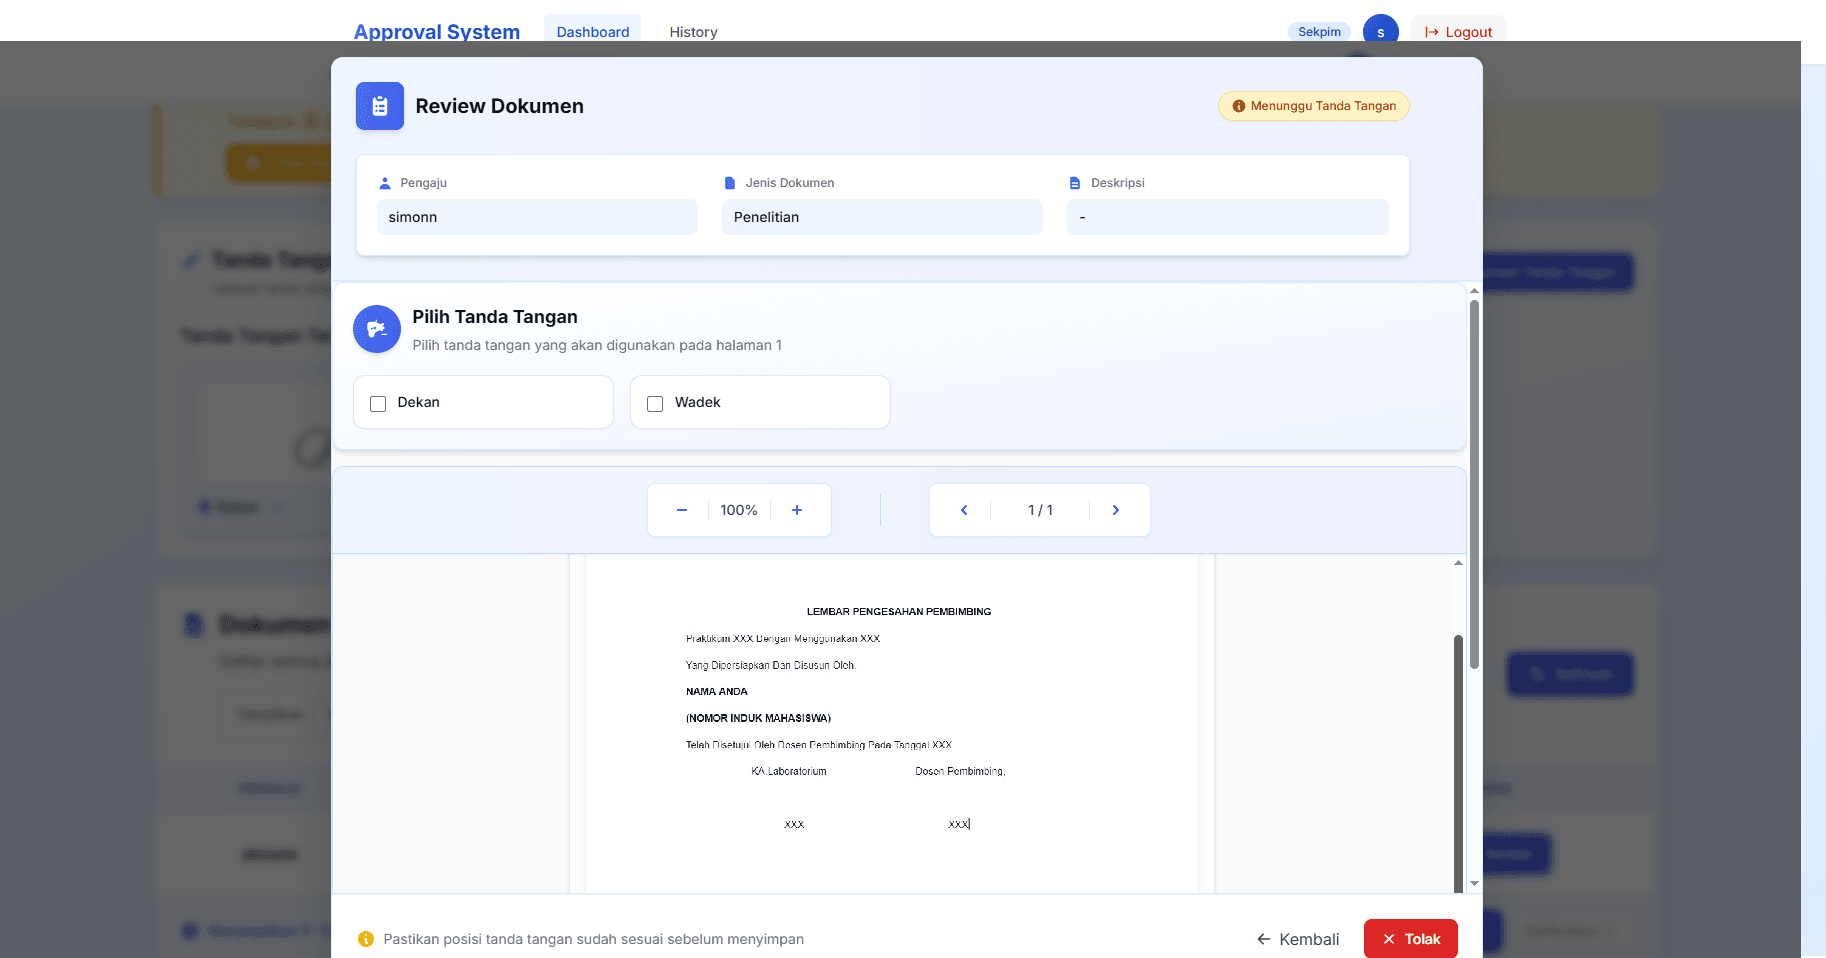Go to the next document page
The width and height of the screenshot is (1826, 958).
coord(1116,510)
